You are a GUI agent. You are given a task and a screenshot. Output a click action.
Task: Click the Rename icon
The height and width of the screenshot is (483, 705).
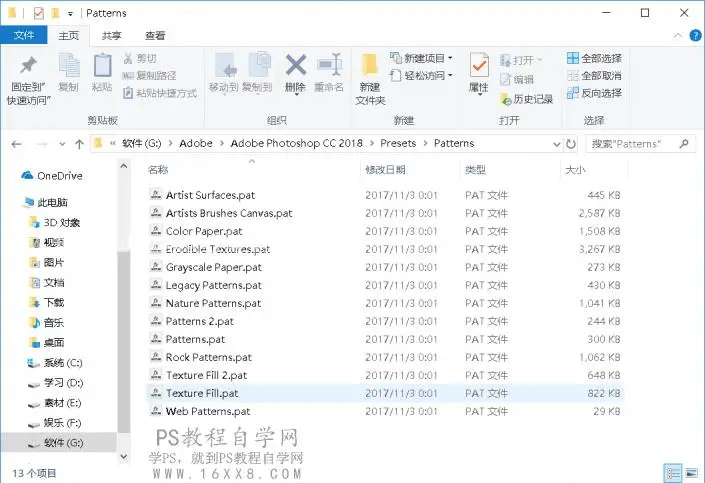click(329, 66)
